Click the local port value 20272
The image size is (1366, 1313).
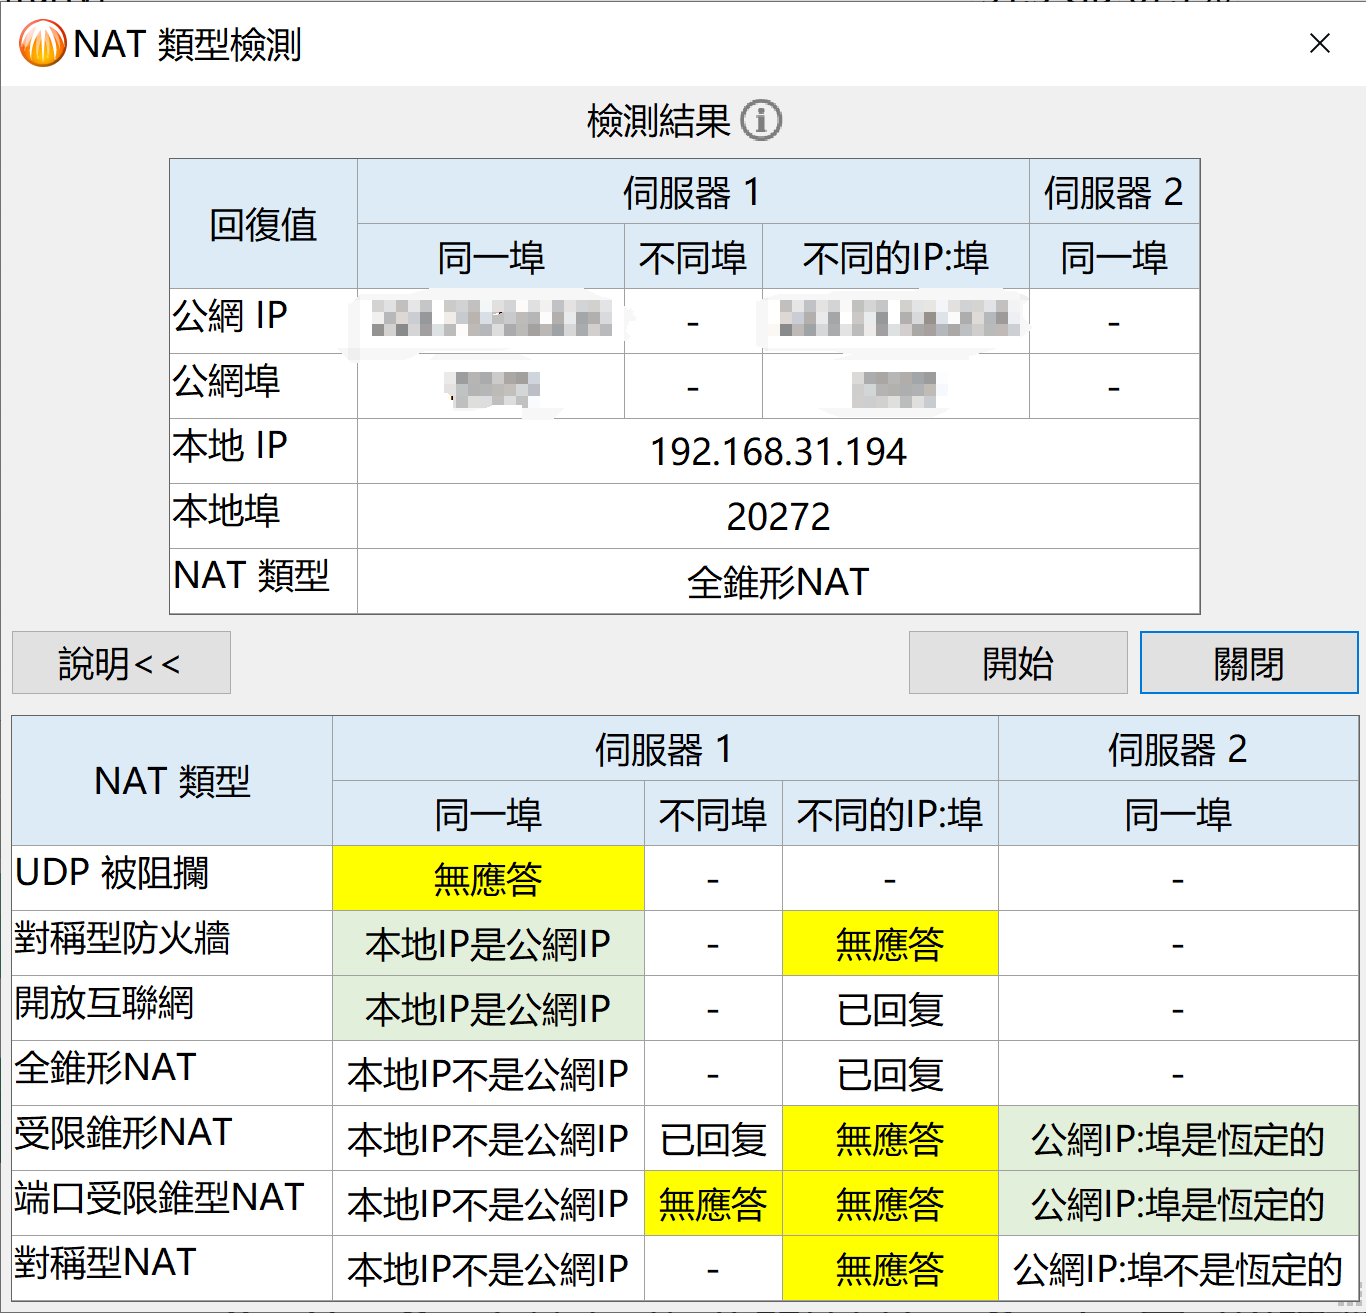pyautogui.click(x=778, y=517)
